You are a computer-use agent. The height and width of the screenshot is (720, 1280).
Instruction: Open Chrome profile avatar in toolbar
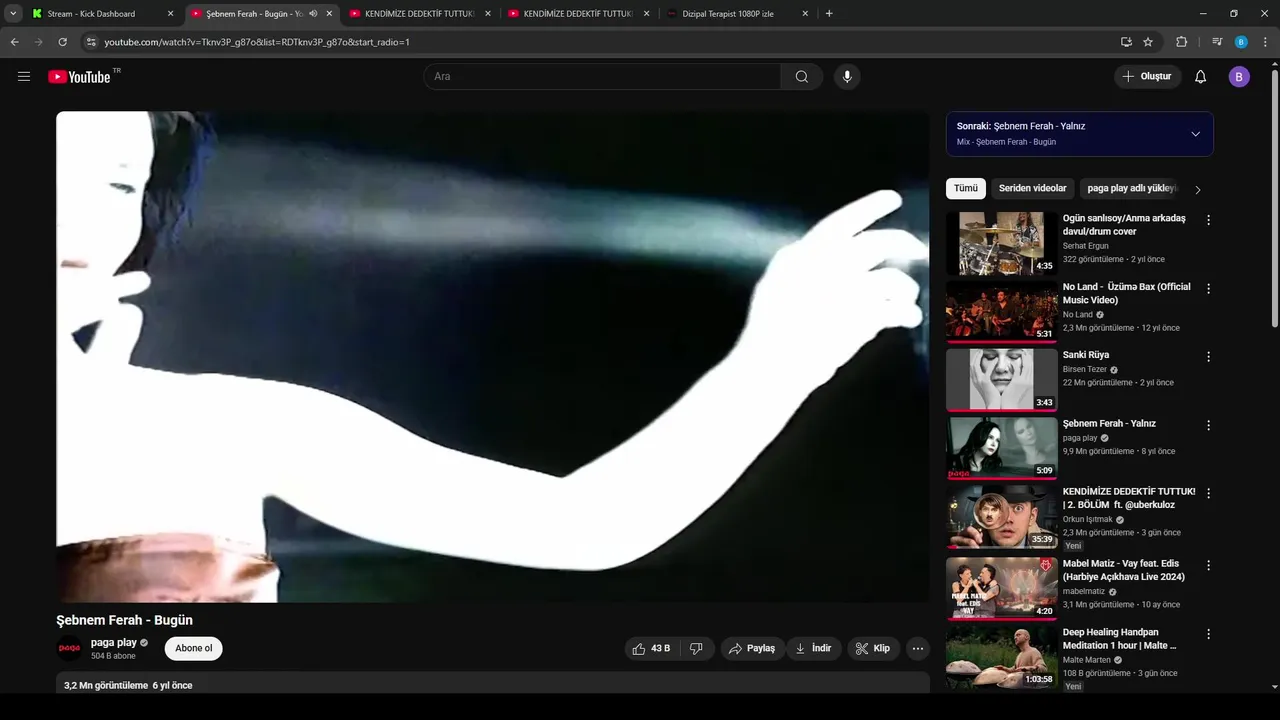pyautogui.click(x=1241, y=42)
